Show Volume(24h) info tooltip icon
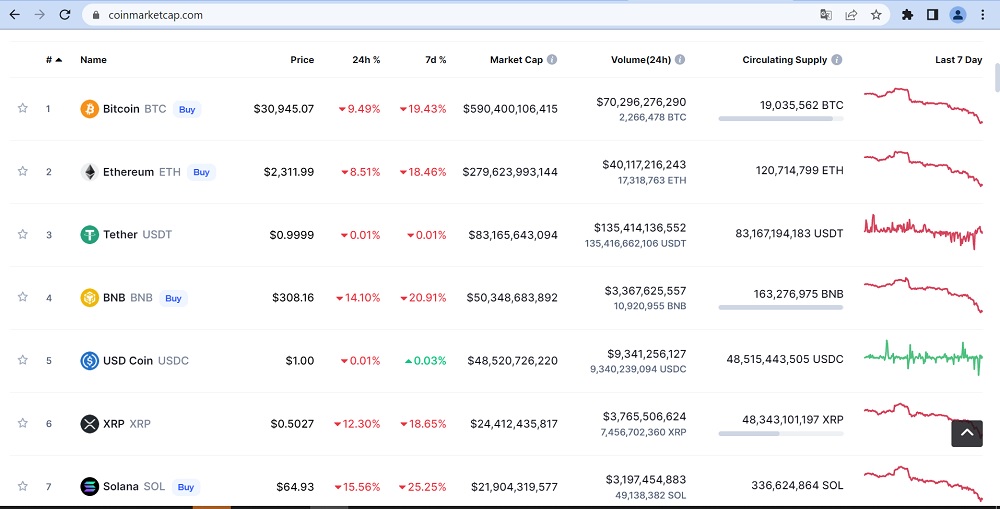The width and height of the screenshot is (1000, 509). tap(680, 59)
